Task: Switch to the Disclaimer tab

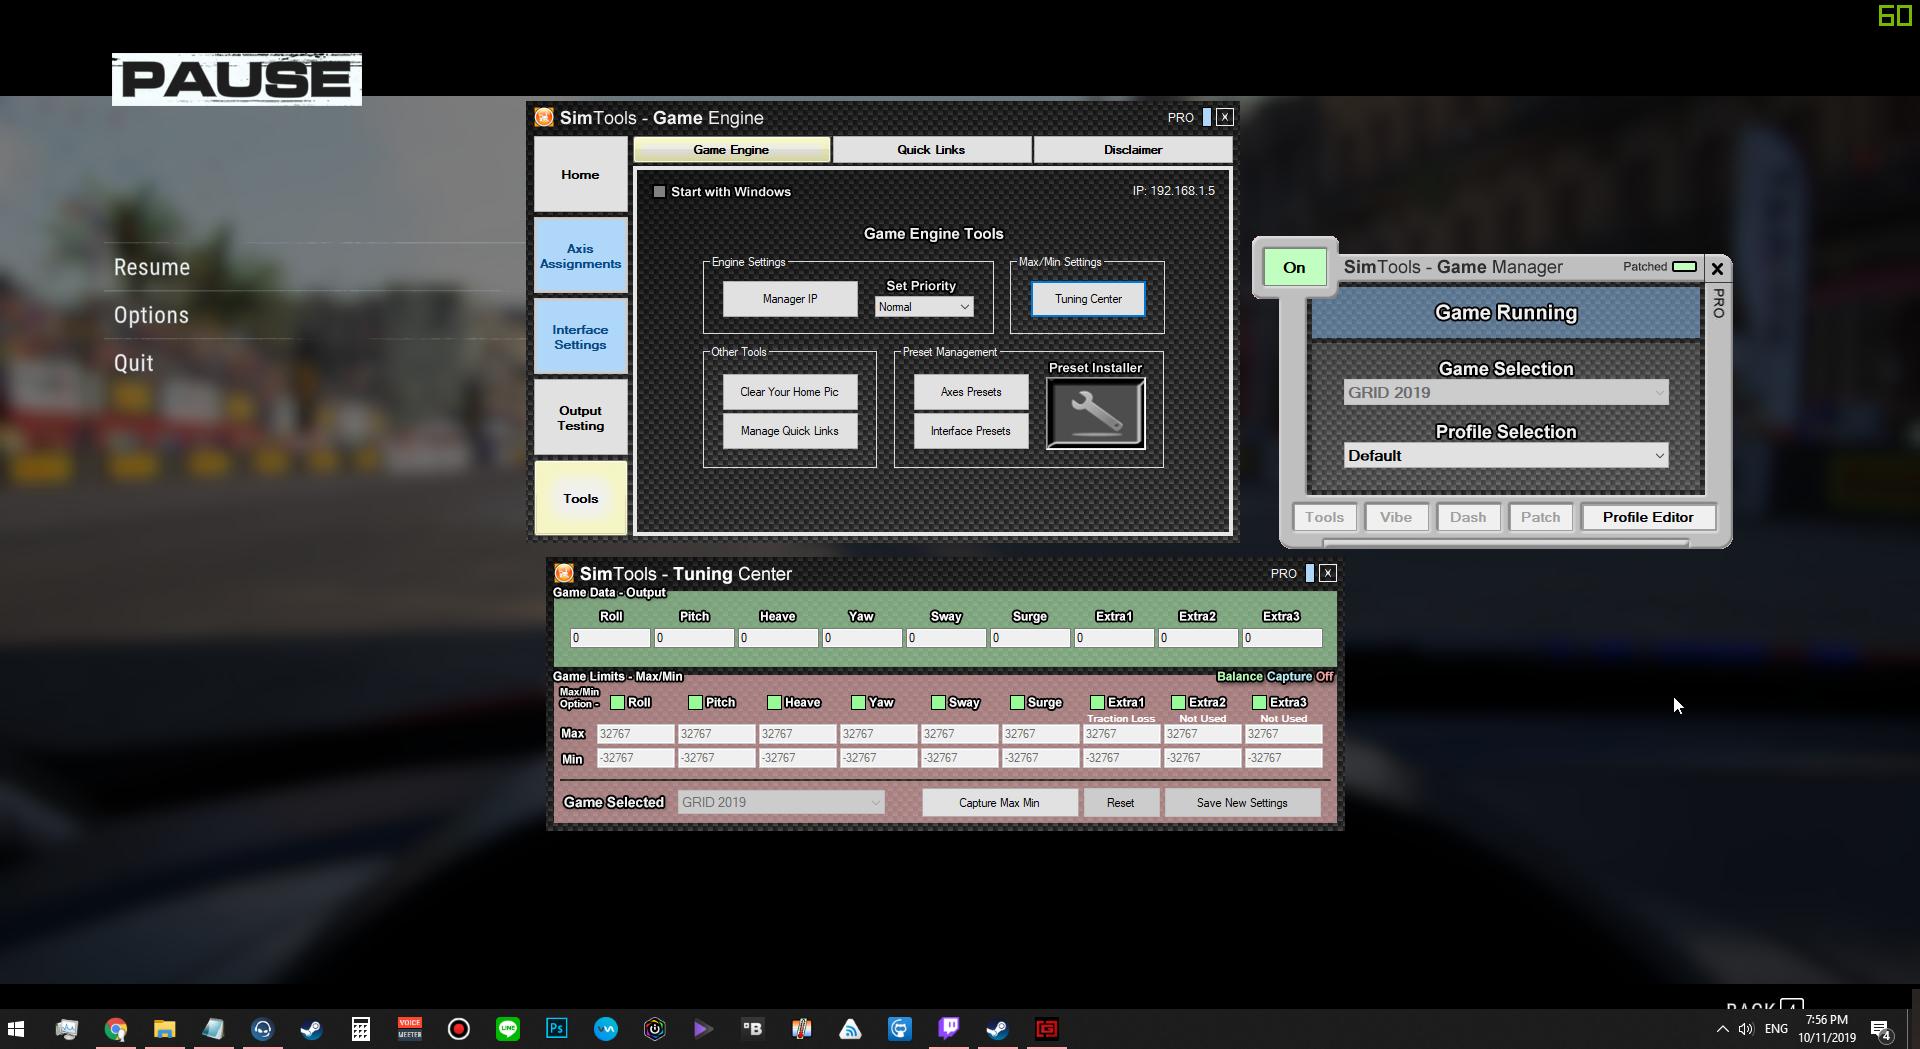Action: (1133, 149)
